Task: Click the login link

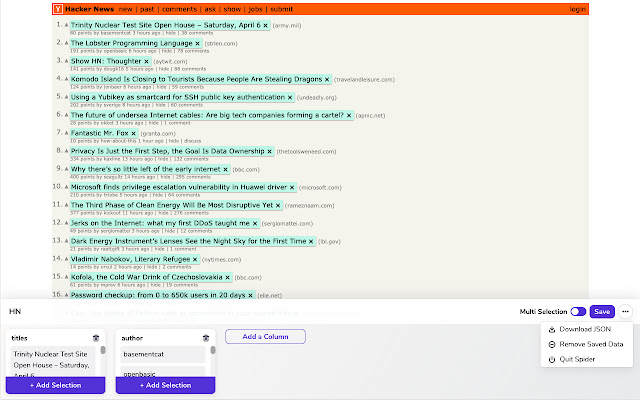Action: (x=578, y=9)
